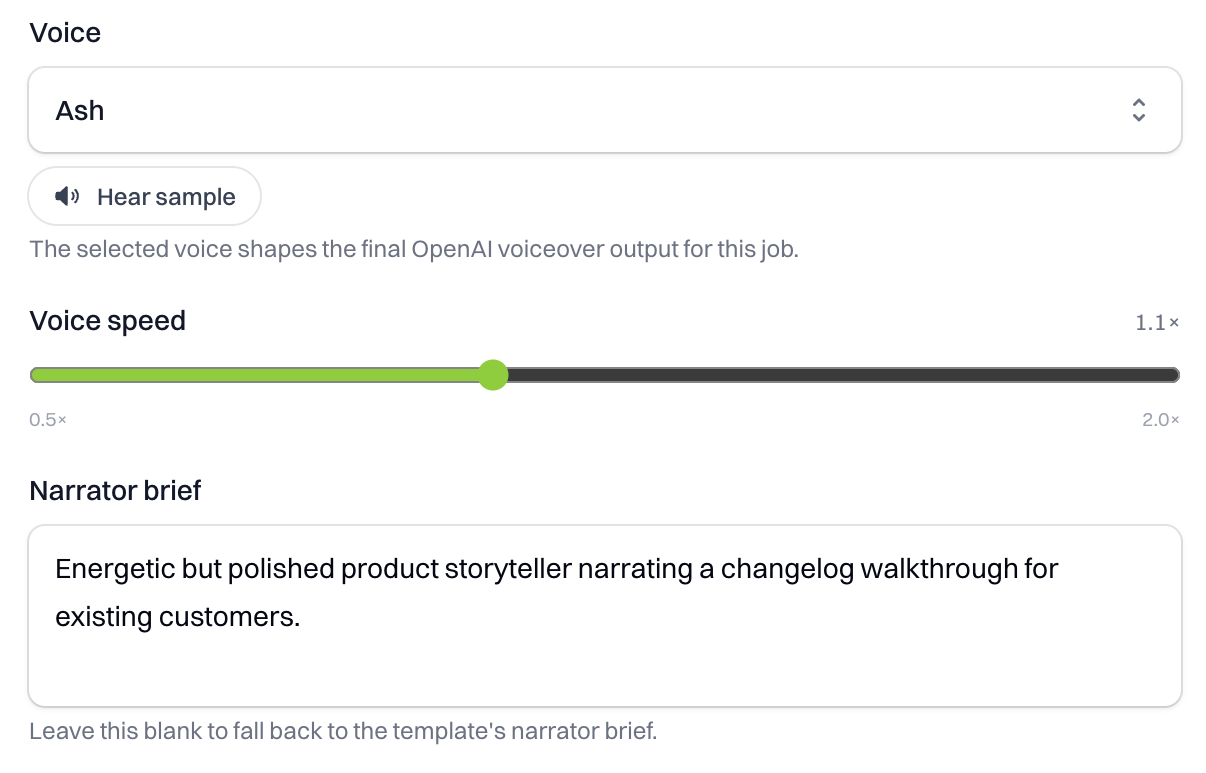The height and width of the screenshot is (773, 1206).
Task: Place cursor on word walkthrough in narrator brief
Action: click(939, 570)
